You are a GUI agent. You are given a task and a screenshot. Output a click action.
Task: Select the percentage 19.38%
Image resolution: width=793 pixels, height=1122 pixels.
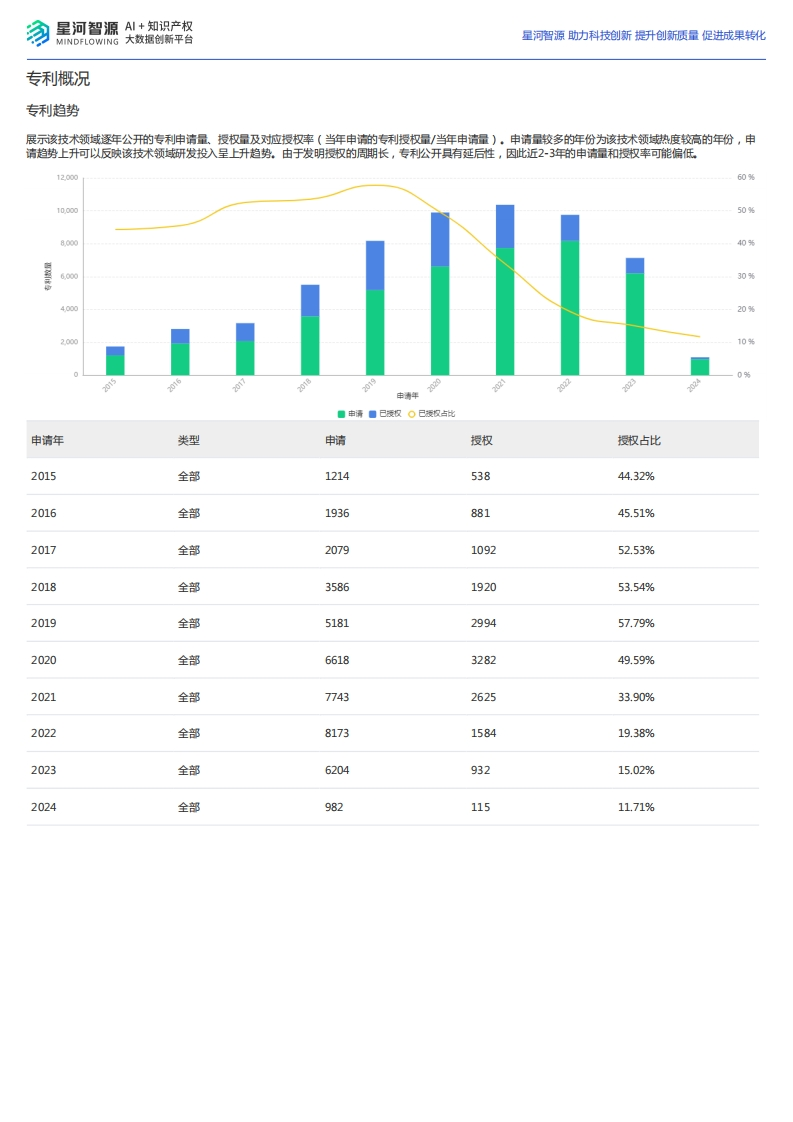click(636, 733)
